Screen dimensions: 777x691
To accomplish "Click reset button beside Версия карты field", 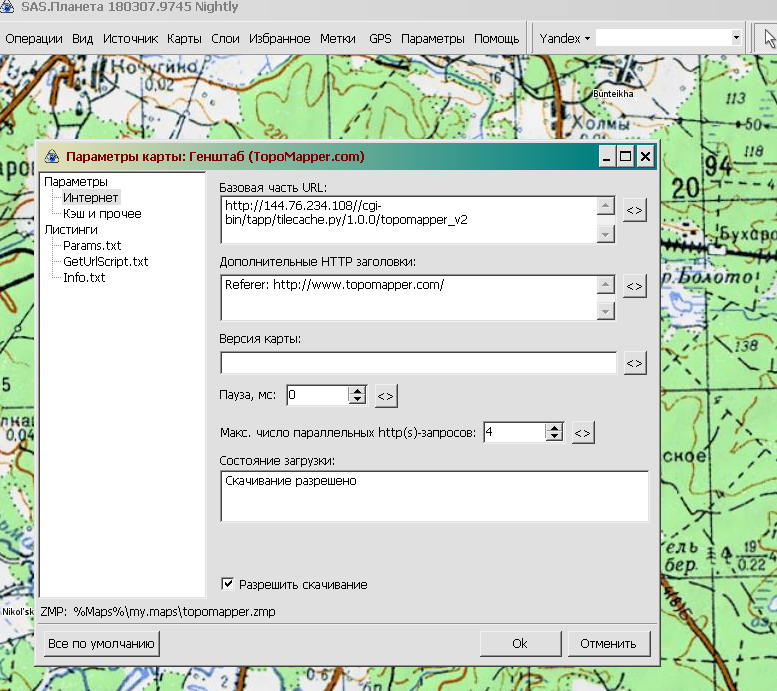I will click(634, 363).
